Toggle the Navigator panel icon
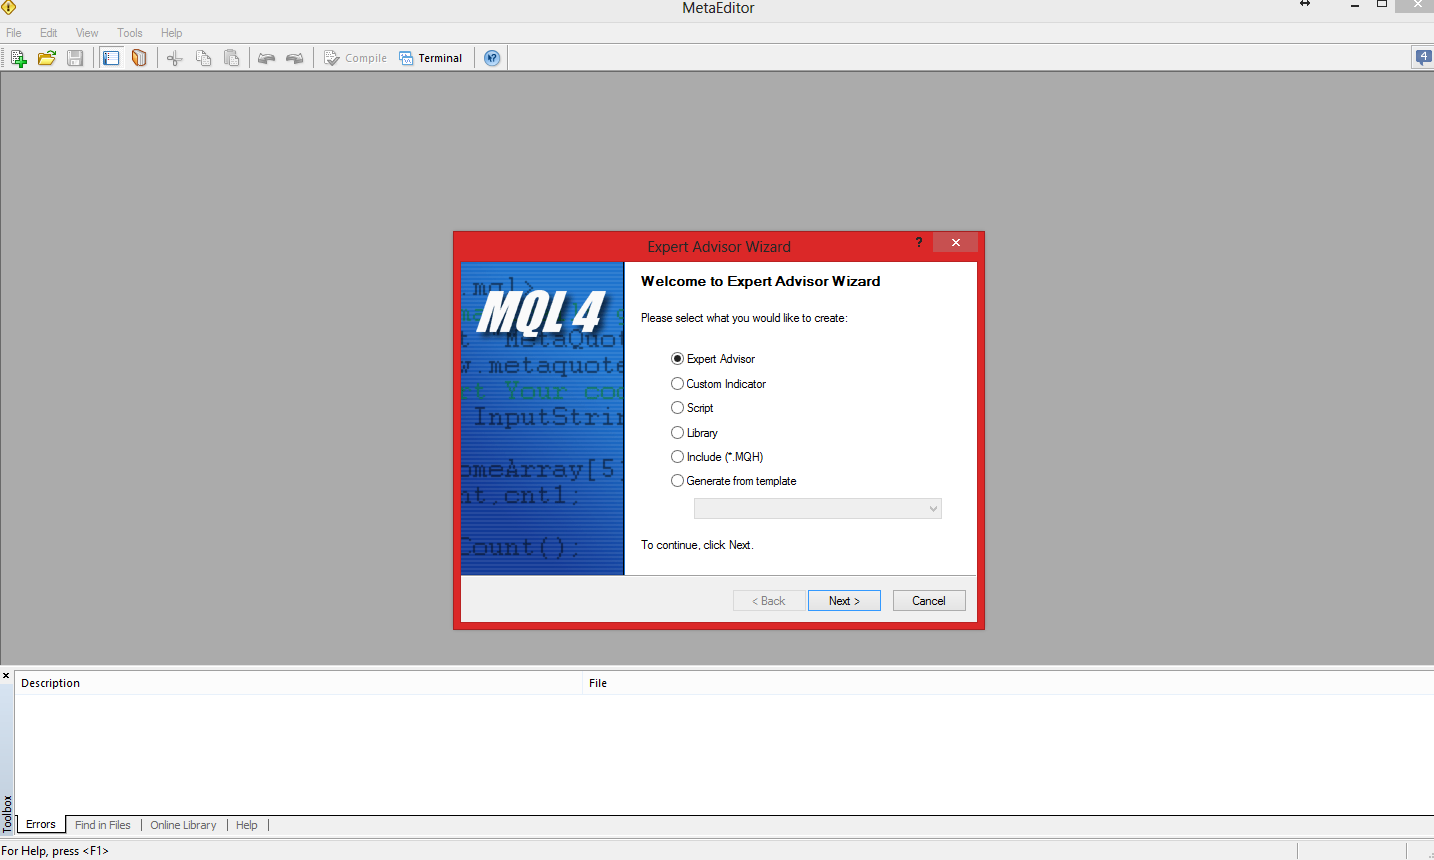1434x860 pixels. point(111,58)
